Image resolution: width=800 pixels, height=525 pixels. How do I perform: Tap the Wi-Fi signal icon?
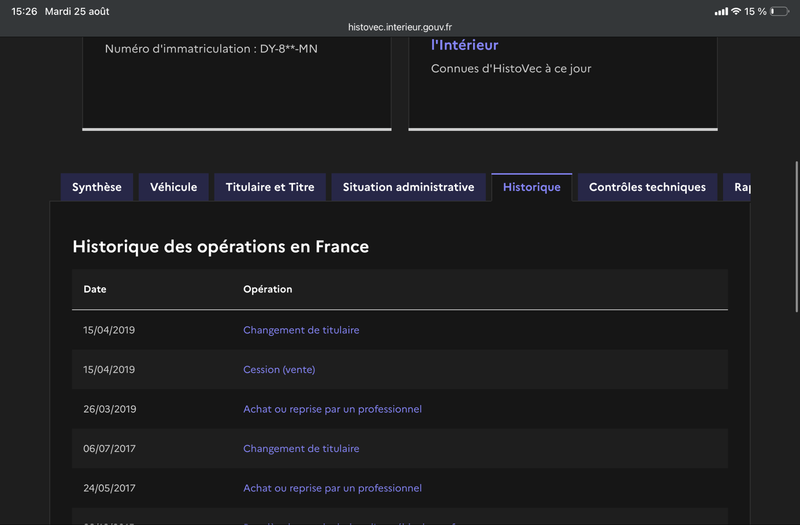[x=736, y=11]
